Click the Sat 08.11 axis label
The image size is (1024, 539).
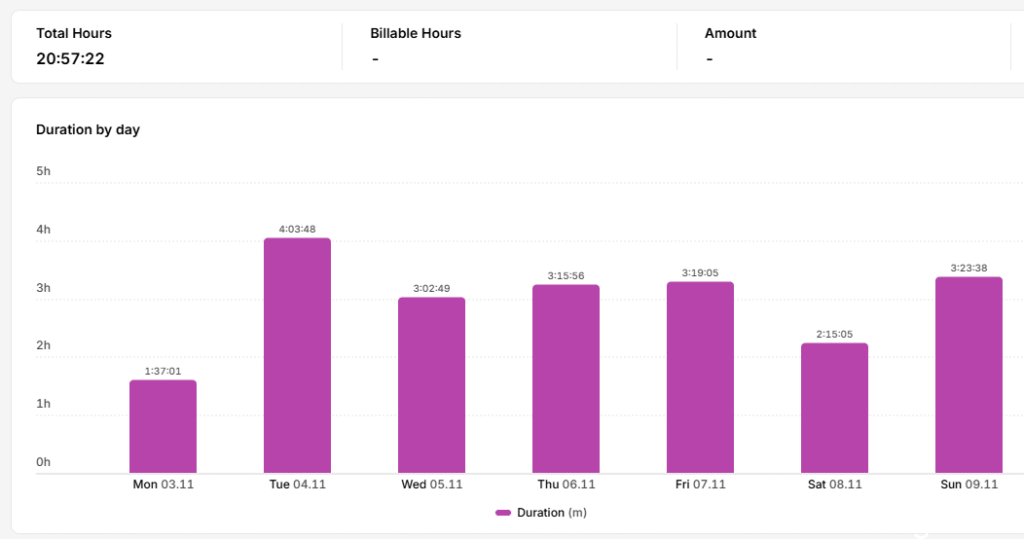(x=835, y=484)
